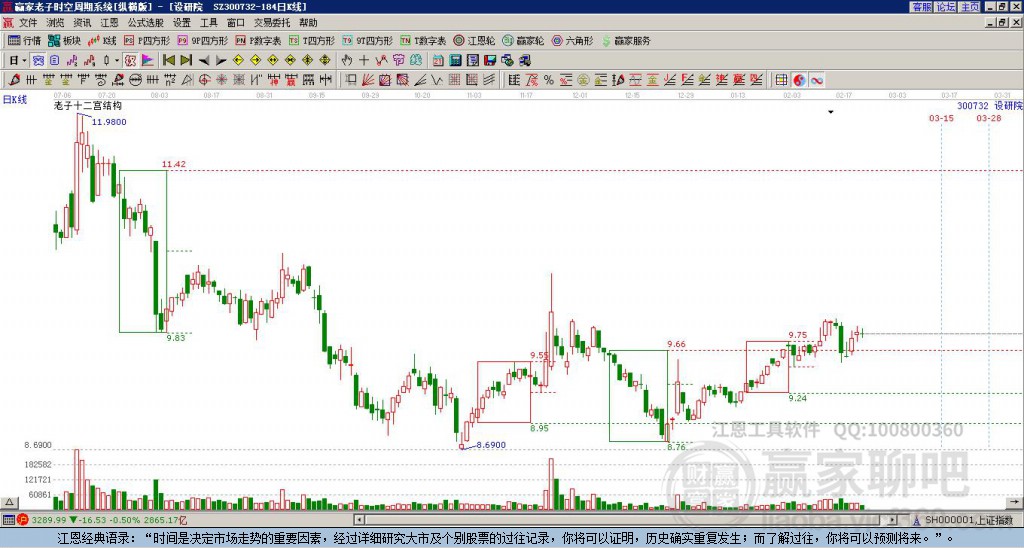This screenshot has width=1024, height=548.
Task: Click the 8.6900 low price label on chart
Action: pos(491,445)
